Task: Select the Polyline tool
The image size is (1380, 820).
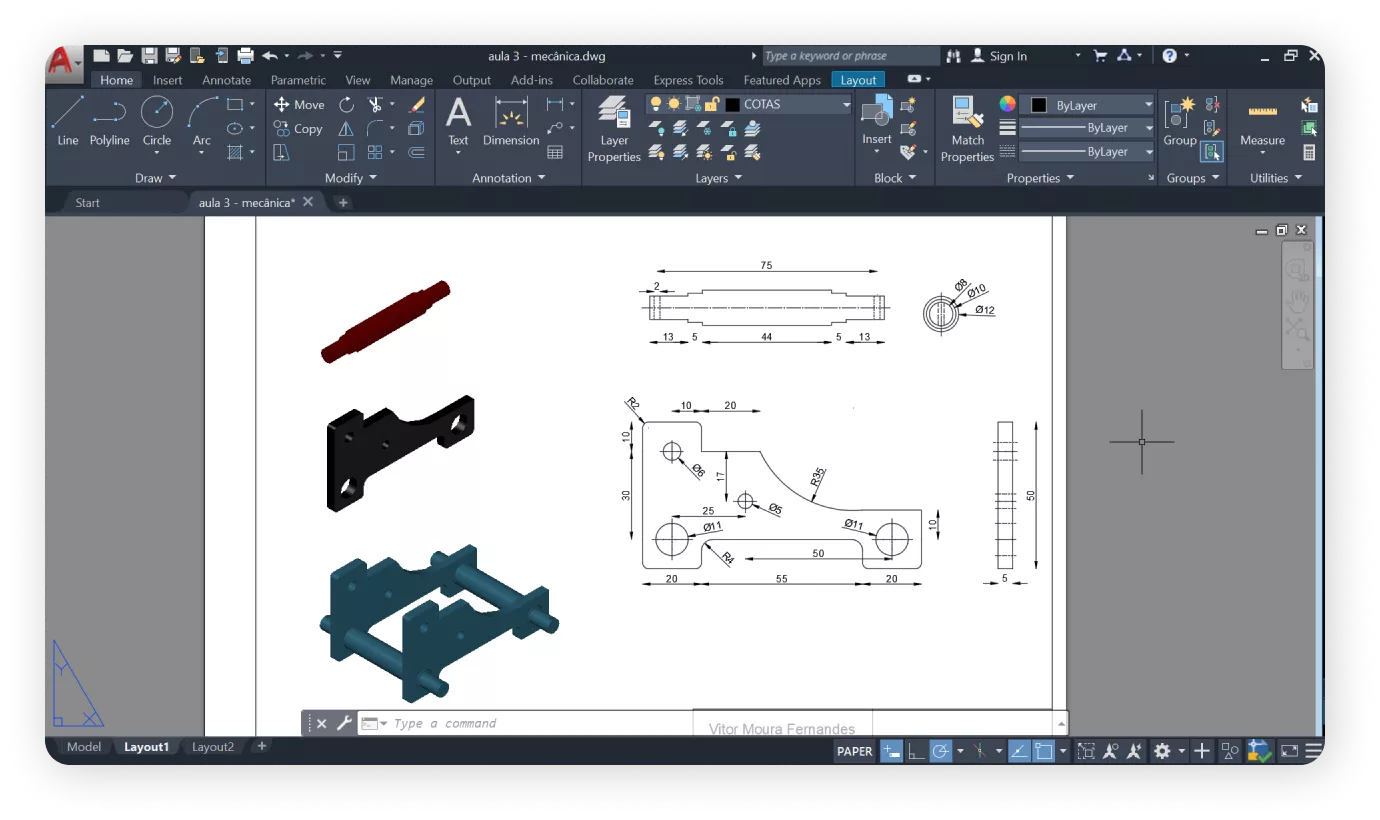Action: (109, 121)
